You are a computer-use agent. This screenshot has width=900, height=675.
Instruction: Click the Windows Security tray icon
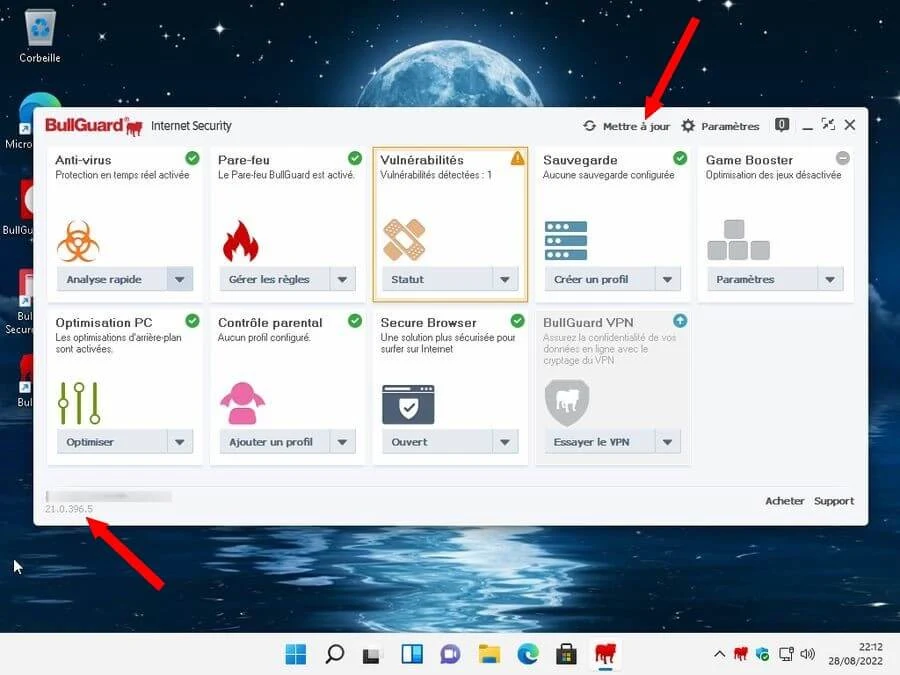click(763, 654)
